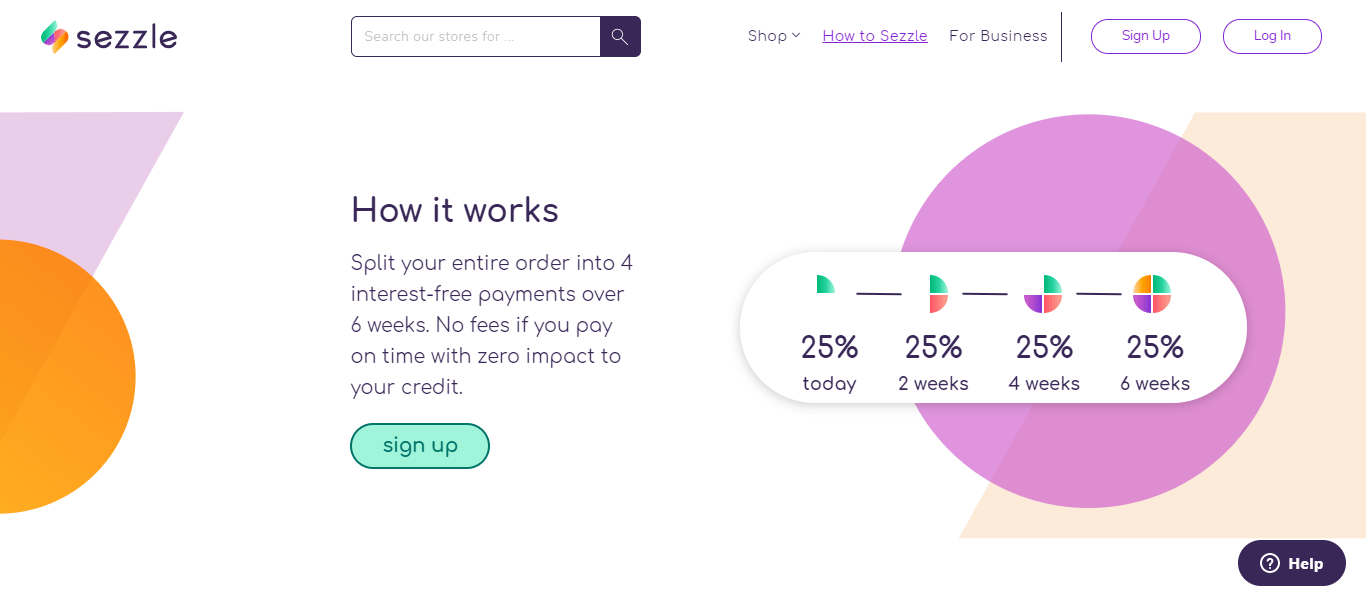Open the Help chat widget
The image size is (1366, 600).
pyautogui.click(x=1291, y=562)
